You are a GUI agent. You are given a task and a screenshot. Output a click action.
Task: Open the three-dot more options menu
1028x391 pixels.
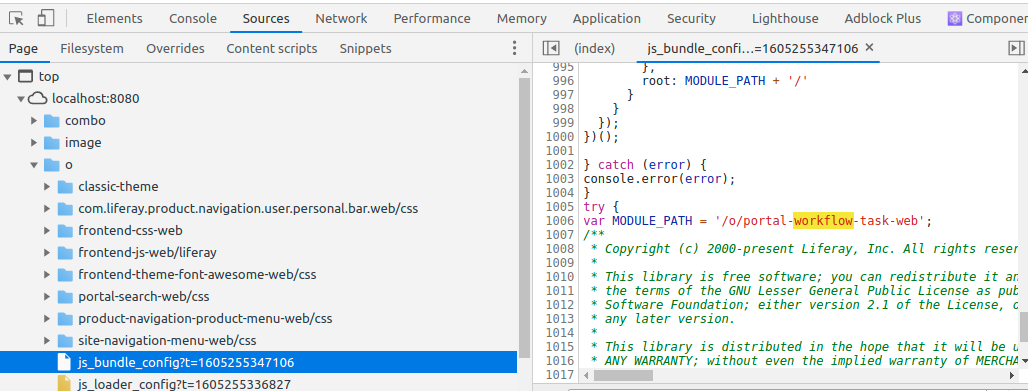(x=514, y=48)
